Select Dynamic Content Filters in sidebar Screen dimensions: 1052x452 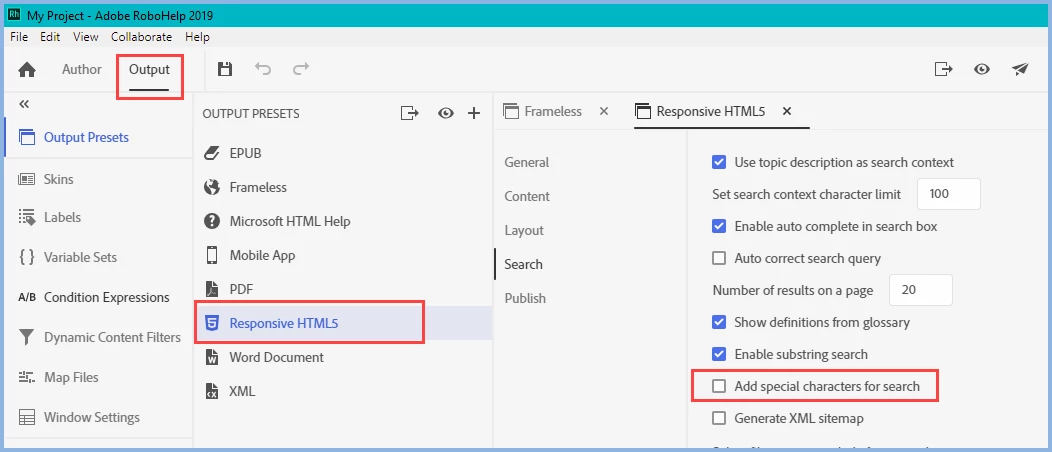coord(112,337)
